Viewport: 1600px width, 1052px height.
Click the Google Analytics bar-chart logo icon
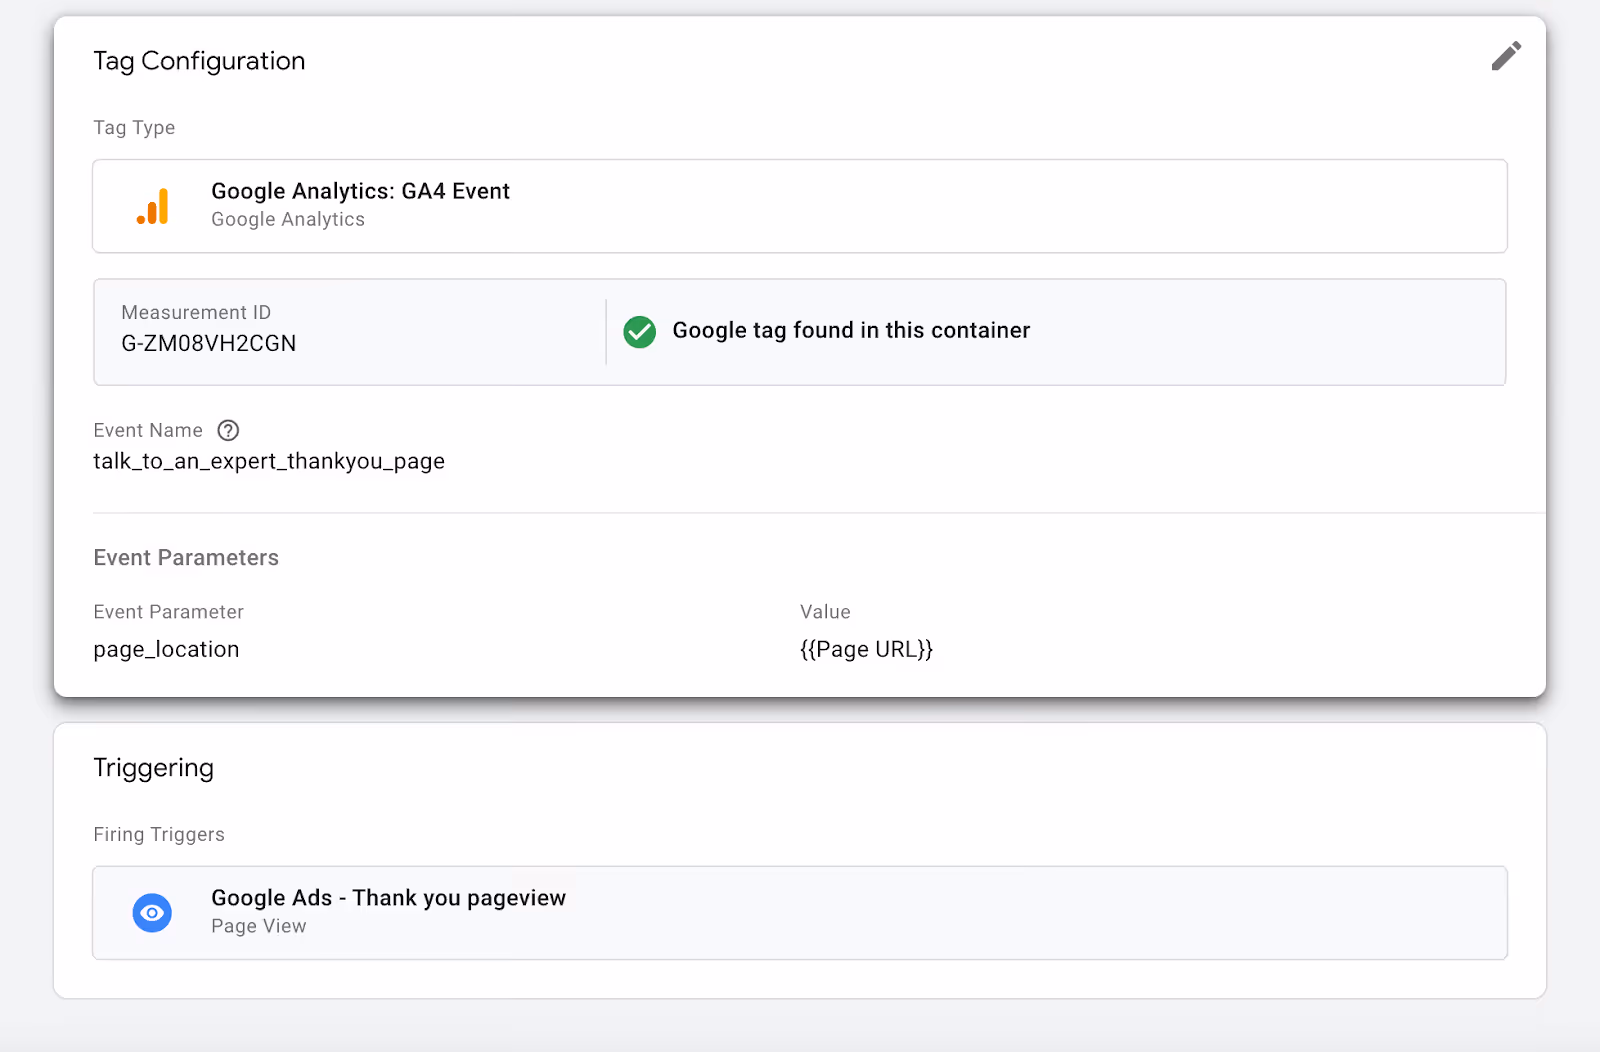[153, 207]
